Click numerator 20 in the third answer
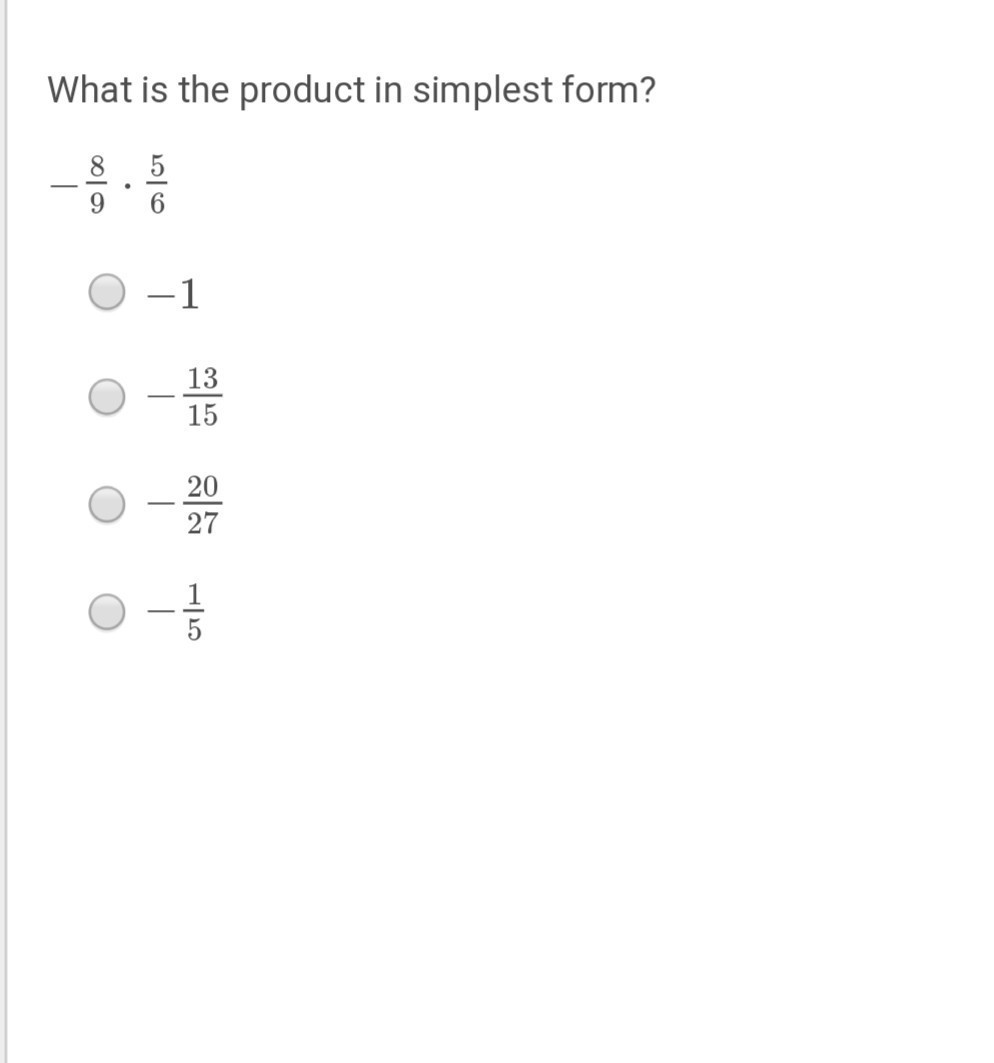 click(203, 487)
